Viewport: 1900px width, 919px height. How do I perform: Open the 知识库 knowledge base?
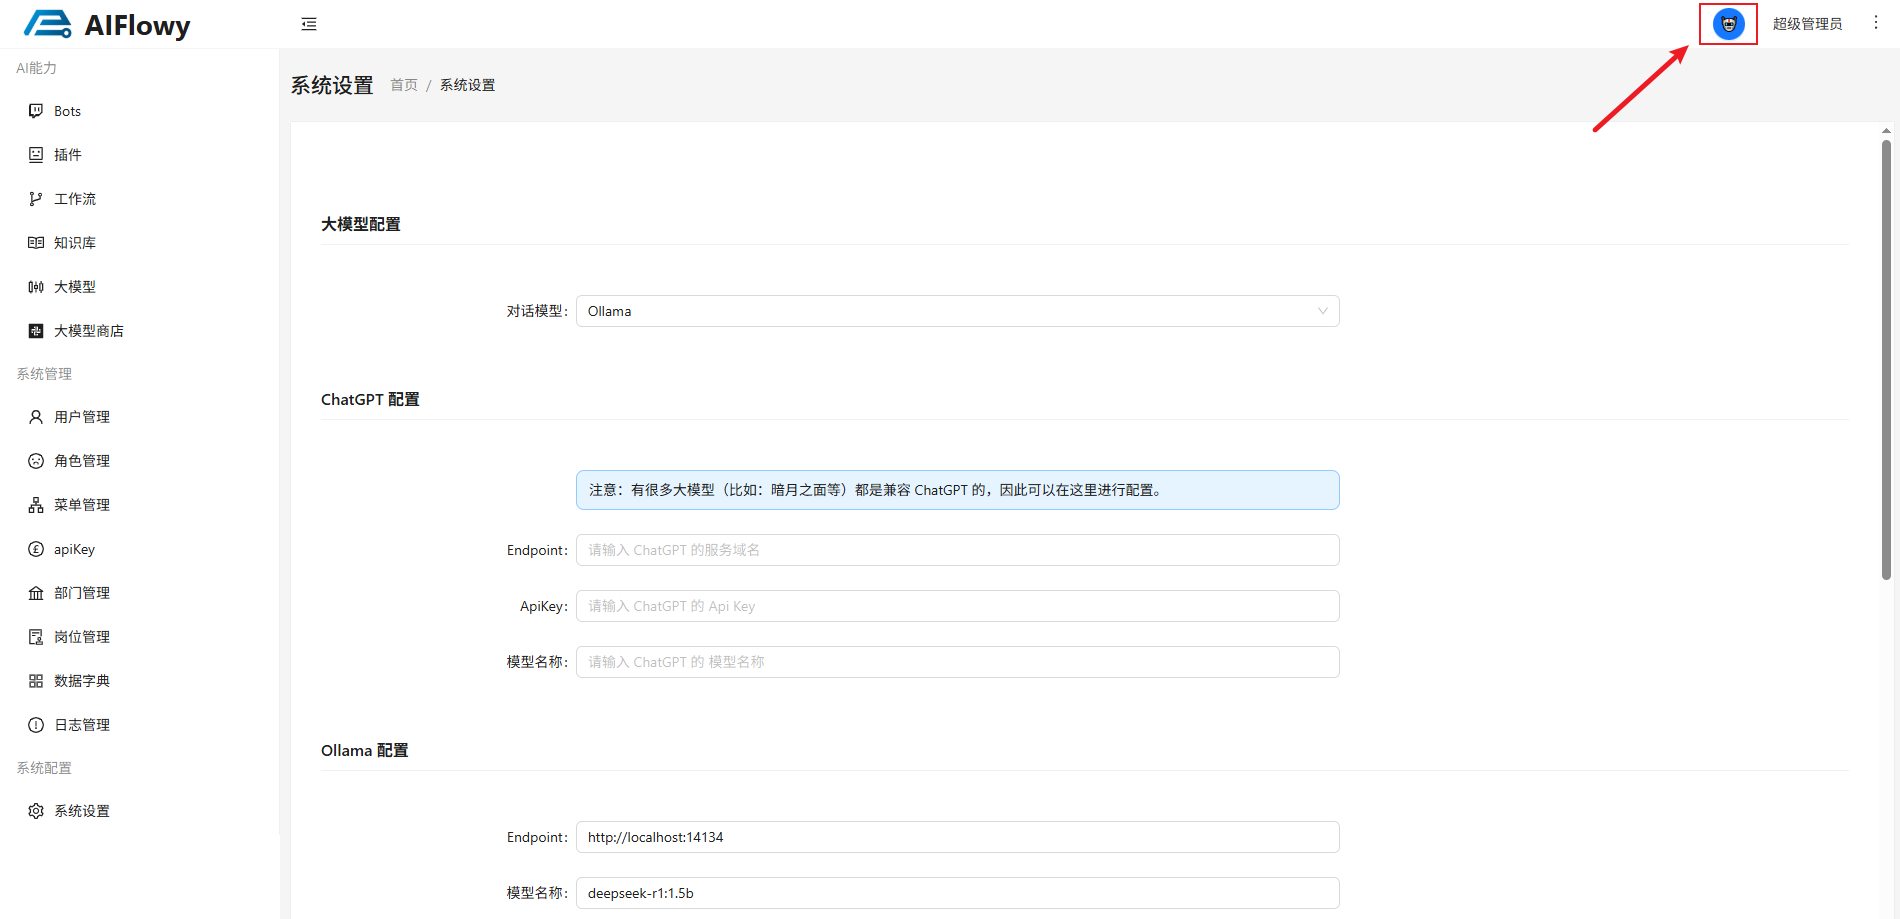coord(74,243)
